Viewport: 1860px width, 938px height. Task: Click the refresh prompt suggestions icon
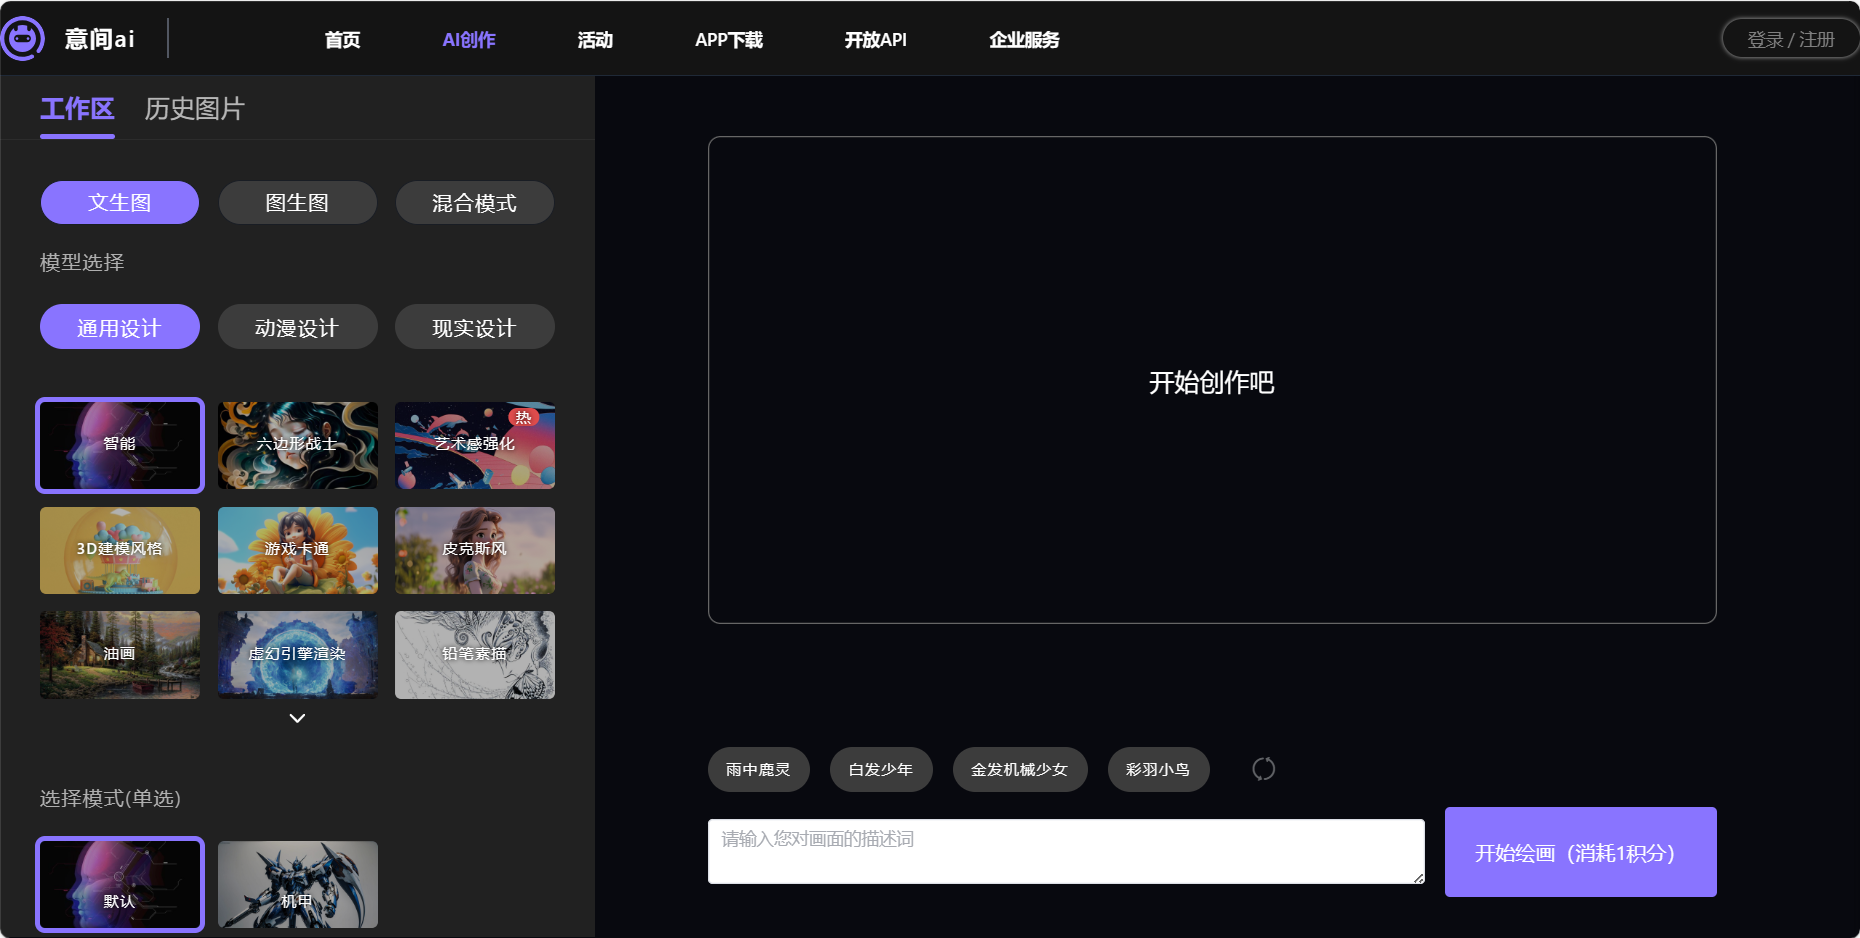point(1263,769)
